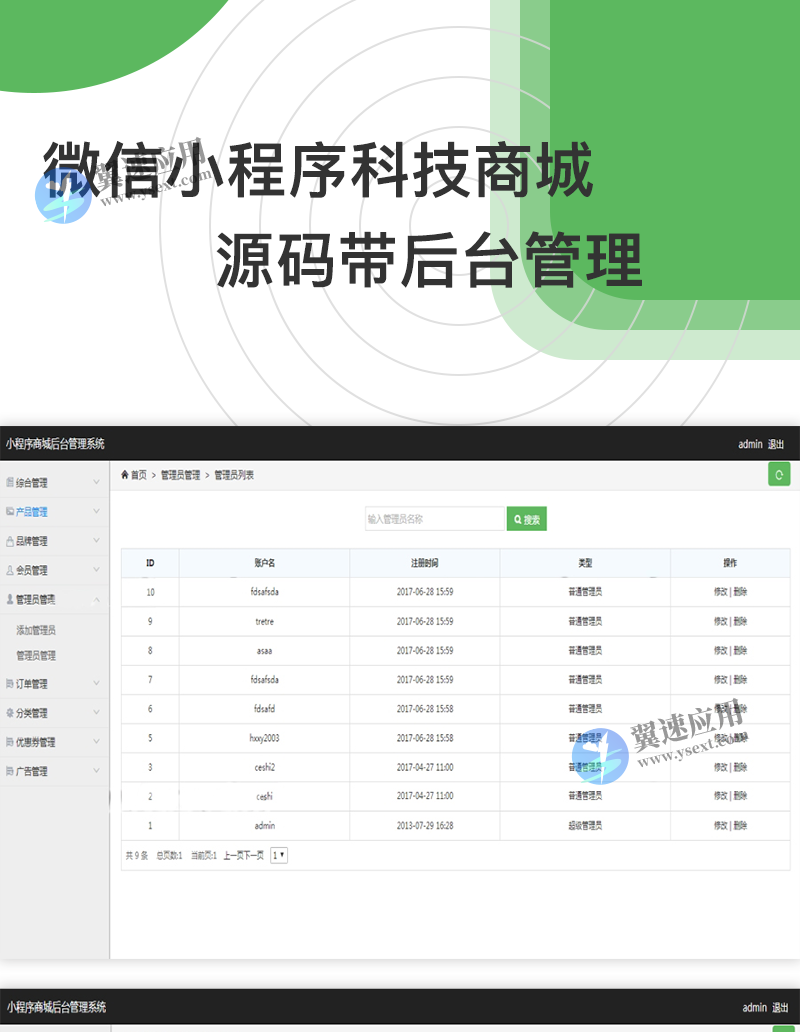Click the 优惠券管理 coupon icon
The width and height of the screenshot is (800, 1032).
point(10,741)
